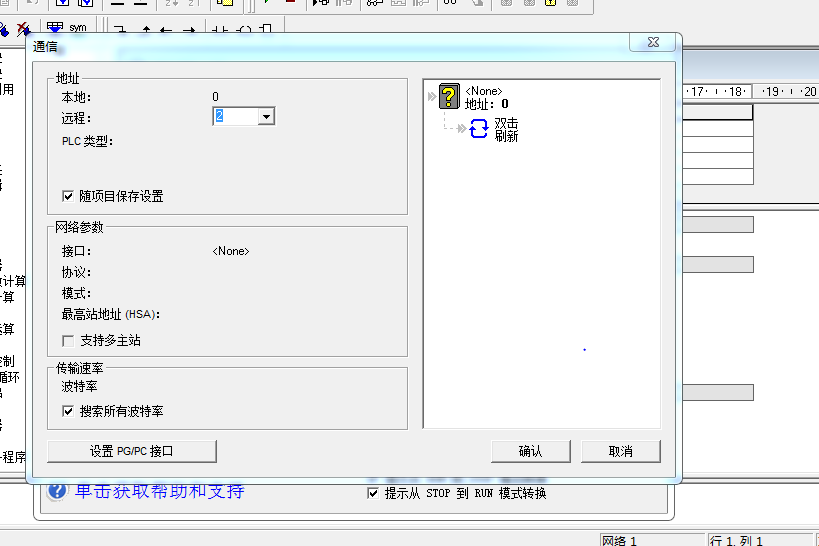This screenshot has width=819, height=546.
Task: Uncheck 搜索所有波特率 checkbox
Action: point(68,411)
